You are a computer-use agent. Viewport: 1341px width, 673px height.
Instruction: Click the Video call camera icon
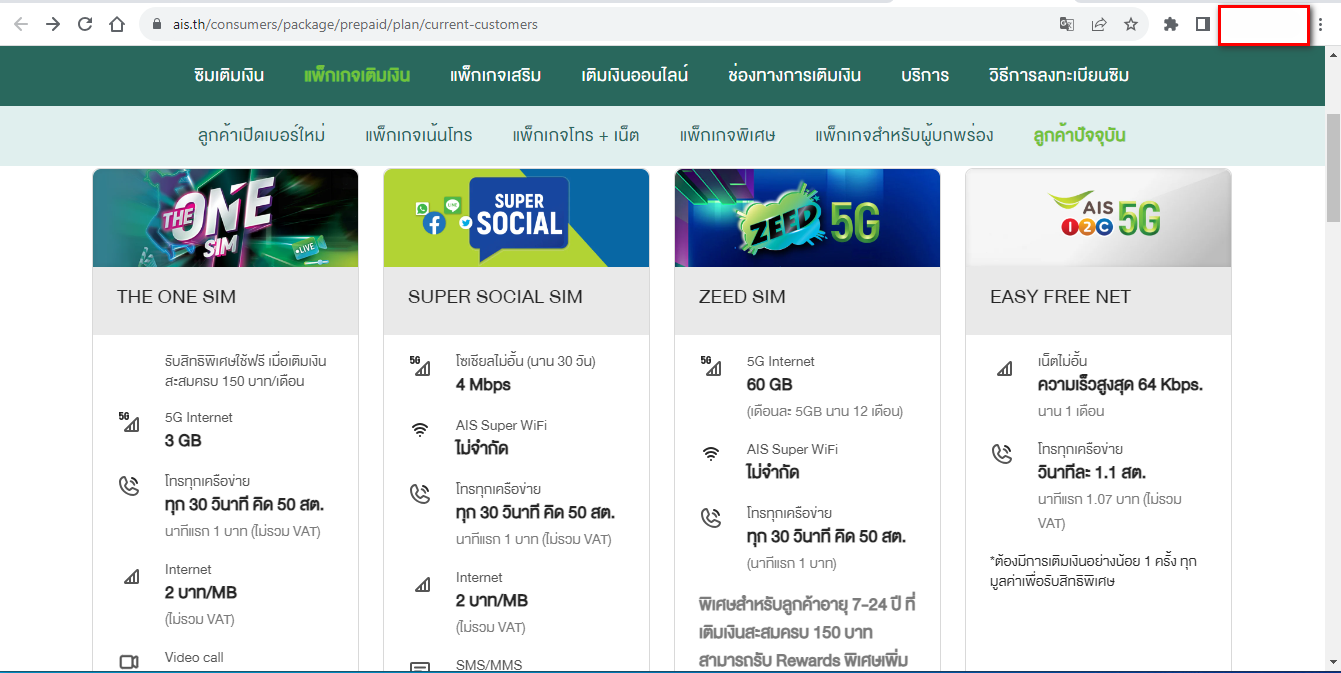pos(129,662)
